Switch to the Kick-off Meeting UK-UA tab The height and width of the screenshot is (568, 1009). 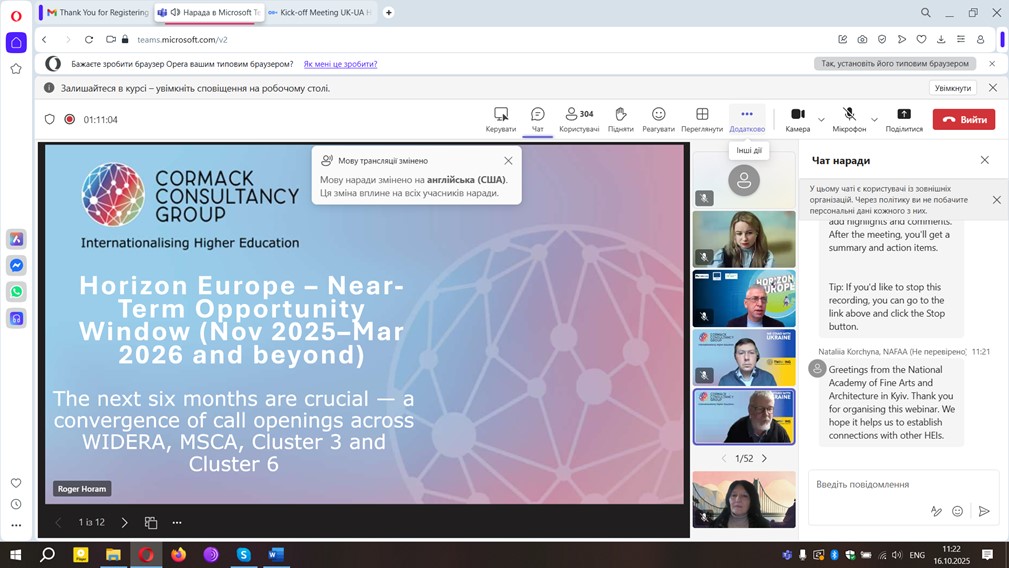point(320,13)
